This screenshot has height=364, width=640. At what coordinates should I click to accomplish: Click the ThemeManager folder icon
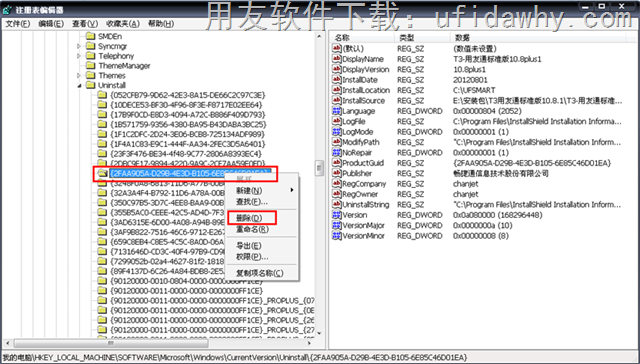90,66
